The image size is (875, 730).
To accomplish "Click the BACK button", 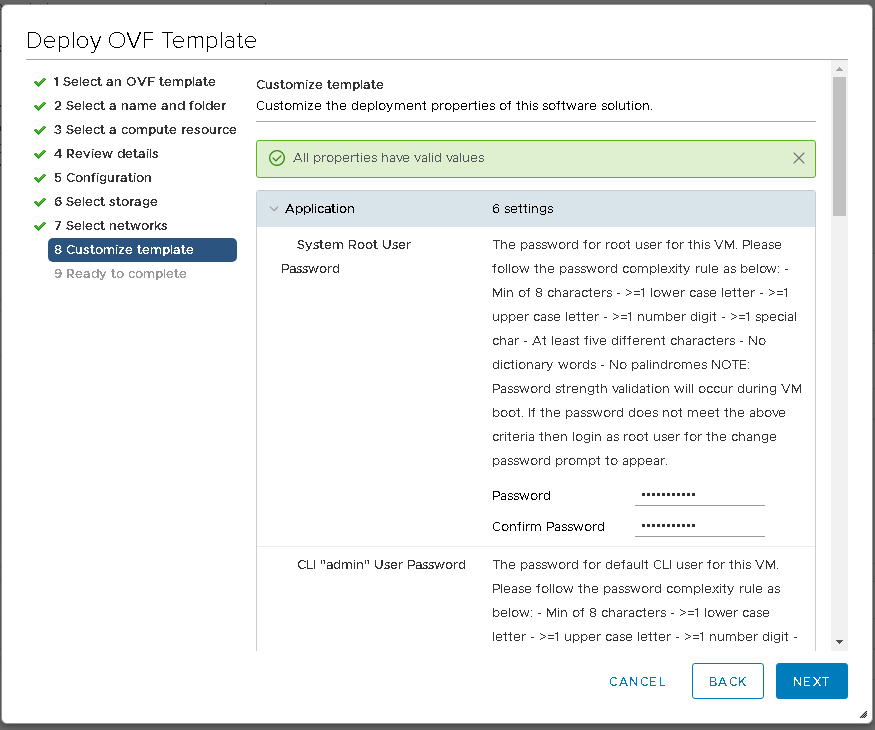I will [727, 681].
